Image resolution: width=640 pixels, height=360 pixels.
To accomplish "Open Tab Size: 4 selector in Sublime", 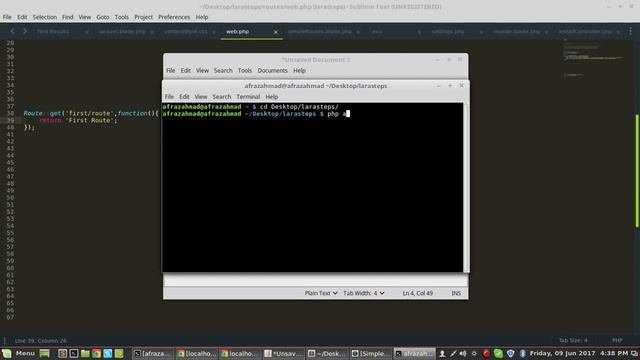I will pyautogui.click(x=573, y=340).
